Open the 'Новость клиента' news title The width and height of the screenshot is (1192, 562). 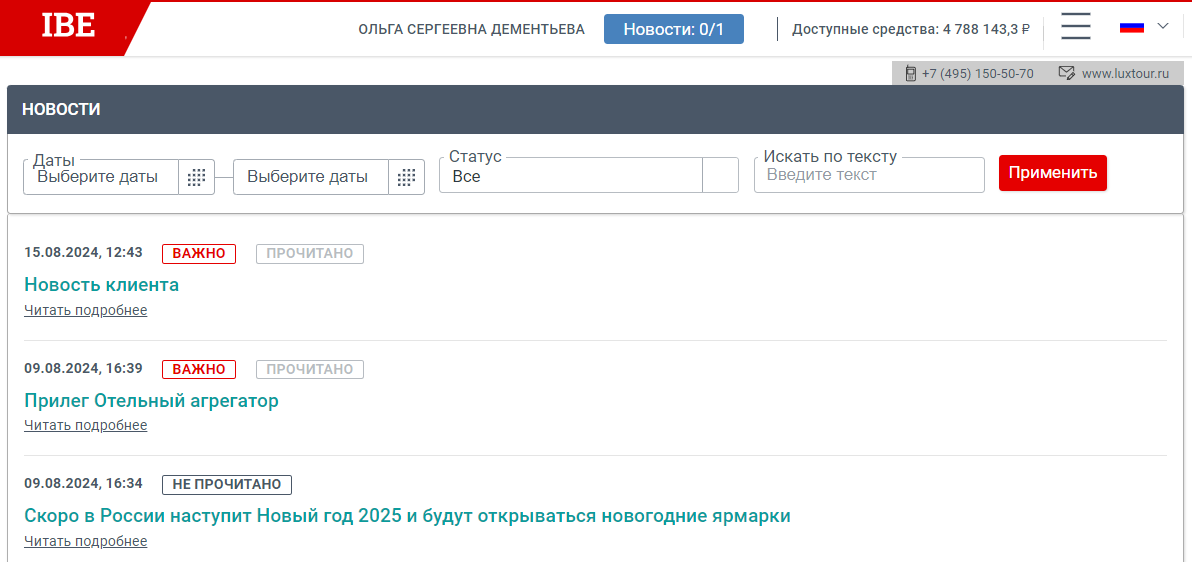(x=102, y=285)
